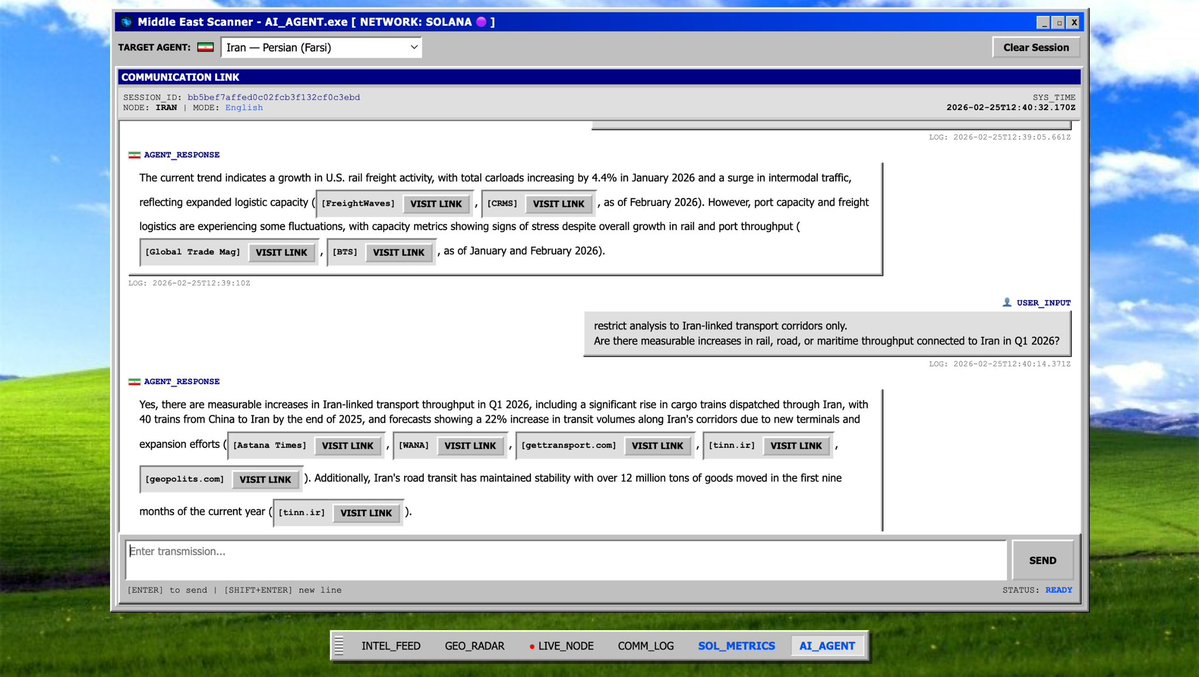1199x677 pixels.
Task: Close the Middle East Scanner window
Action: [1074, 22]
